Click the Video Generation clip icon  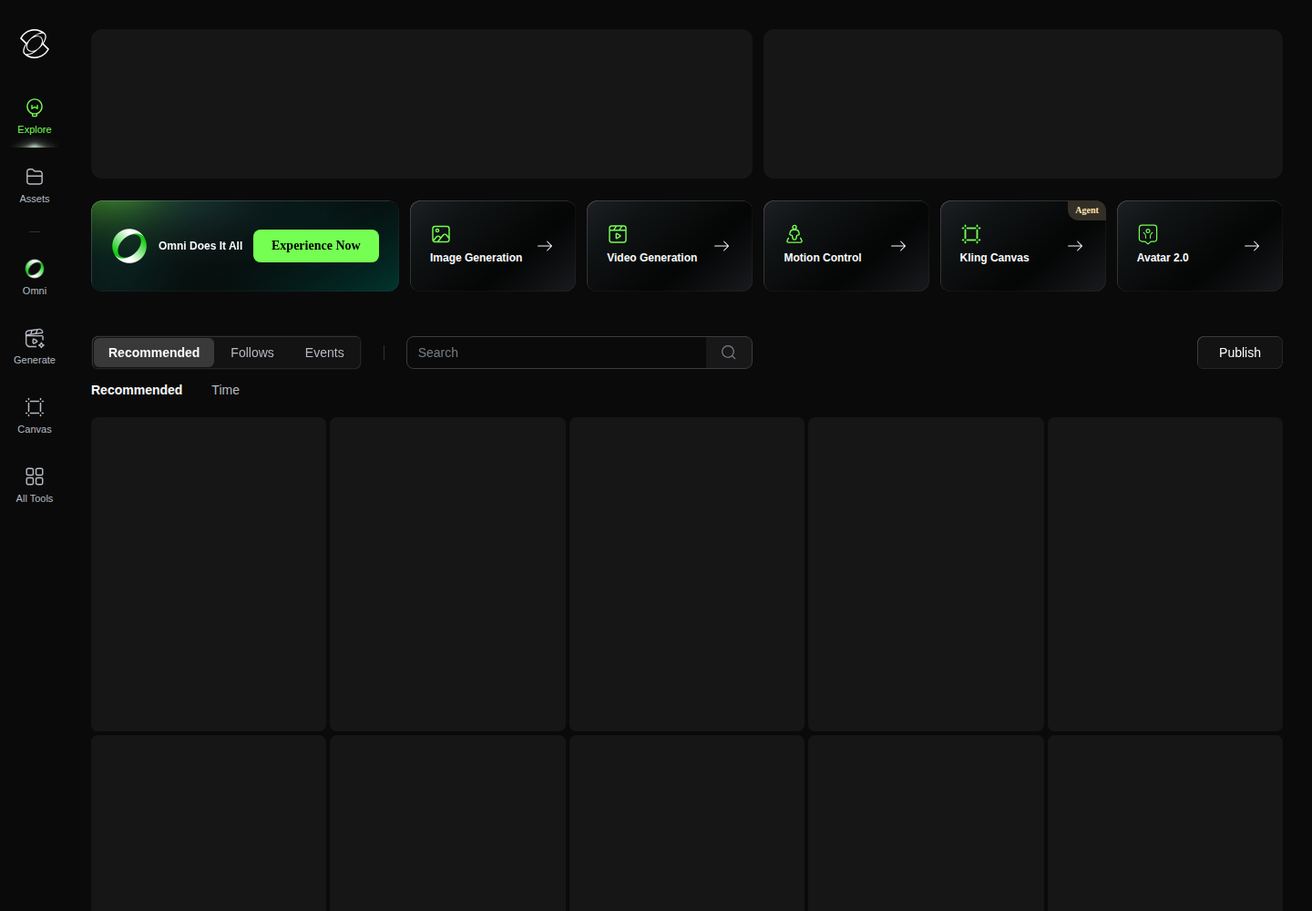tap(618, 234)
